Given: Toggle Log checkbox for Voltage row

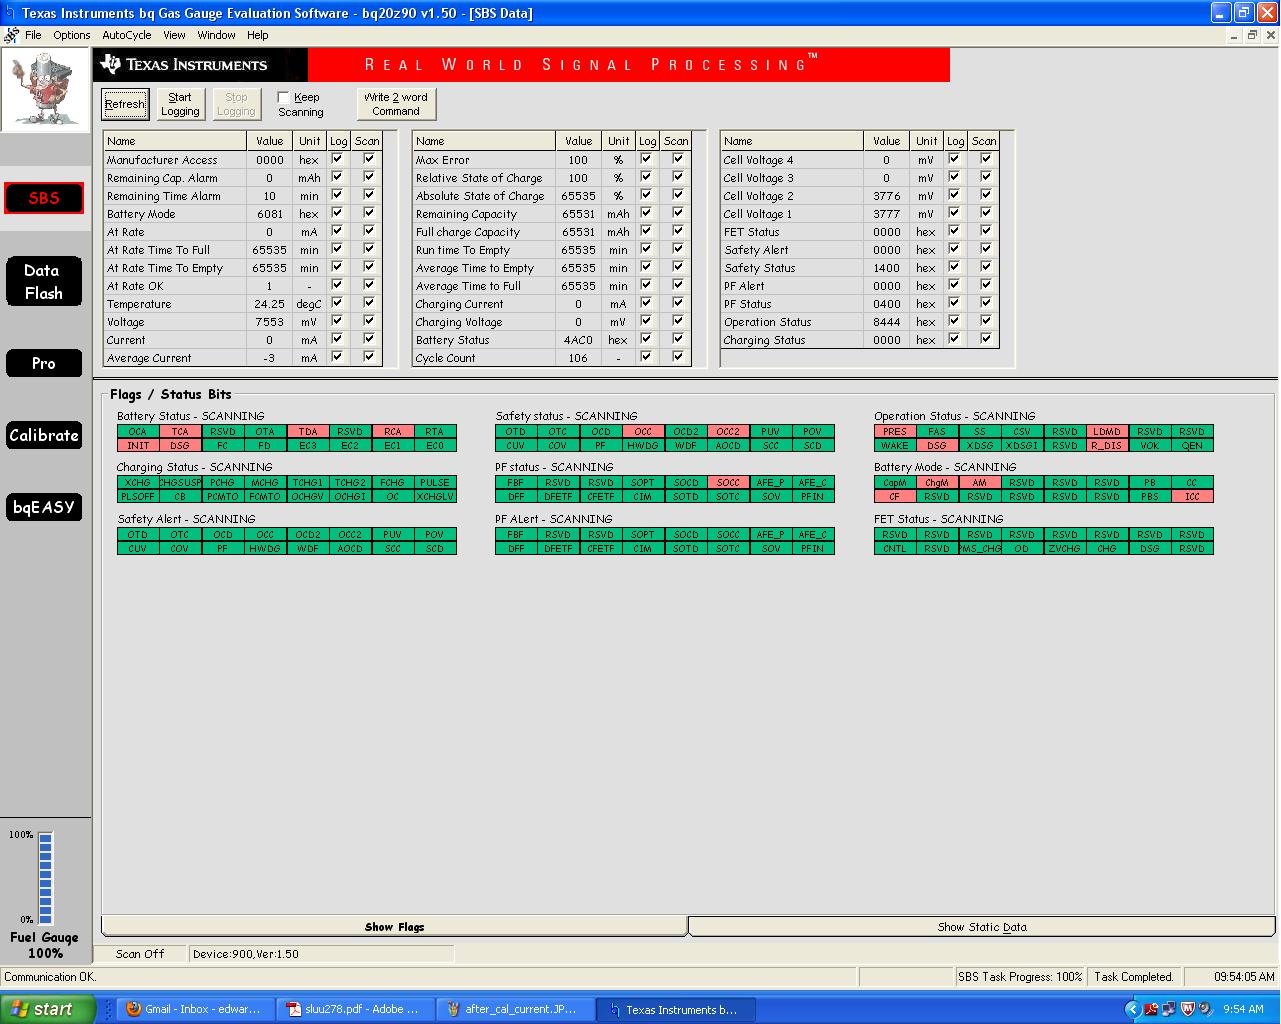Looking at the screenshot, I should click(x=337, y=321).
